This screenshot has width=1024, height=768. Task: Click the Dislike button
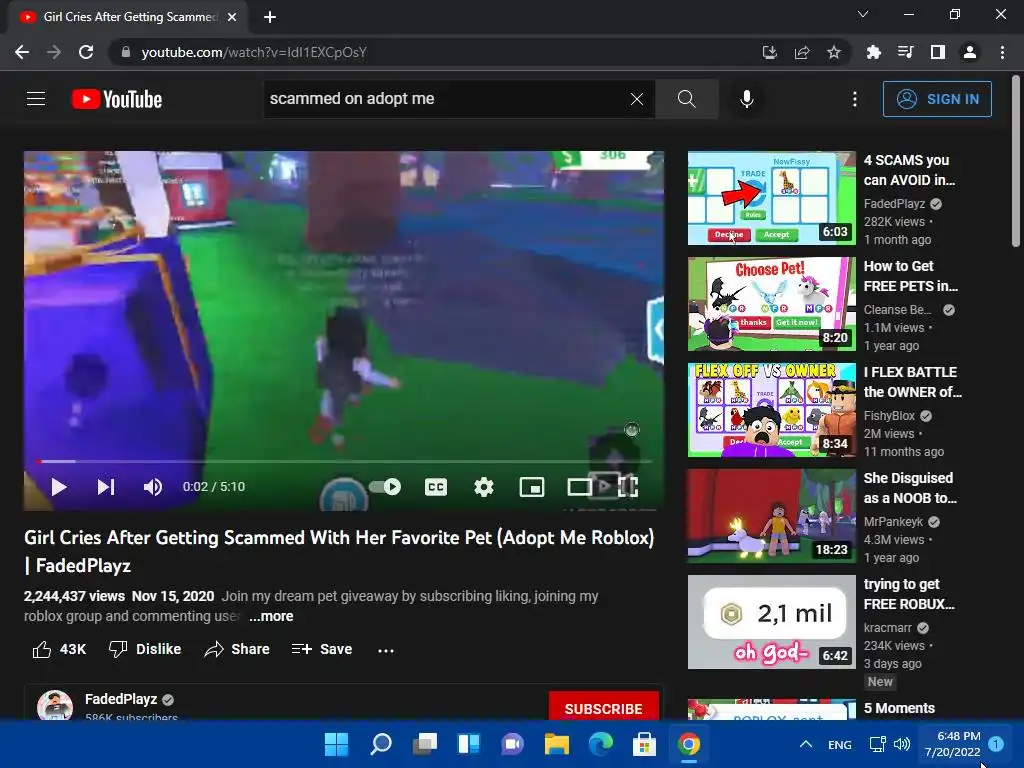[145, 649]
